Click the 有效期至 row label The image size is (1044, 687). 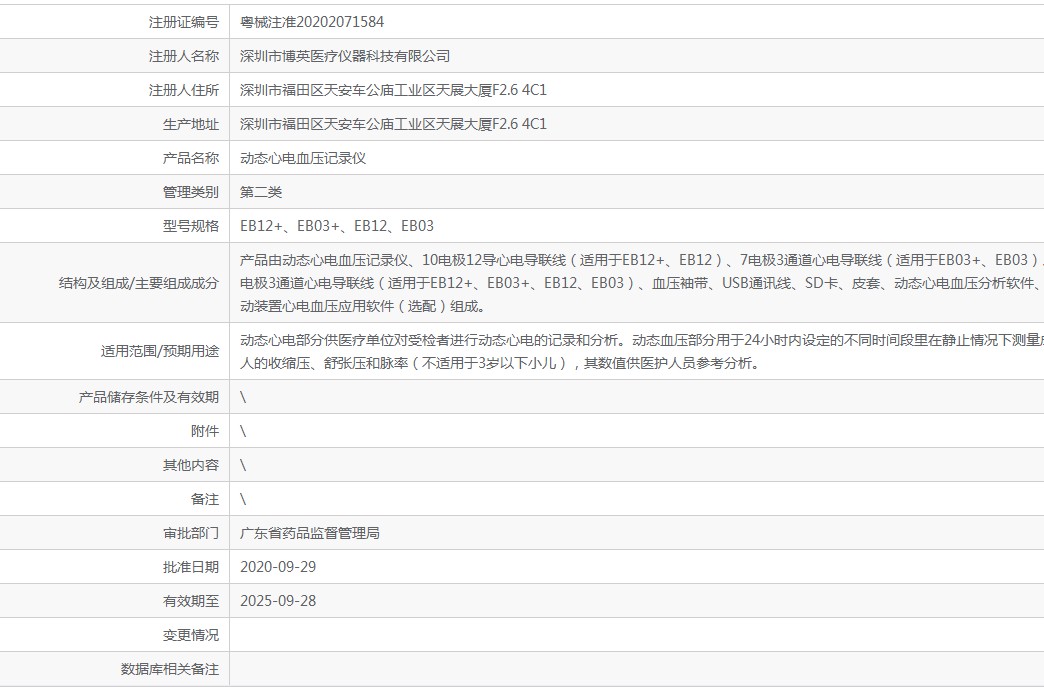(191, 600)
